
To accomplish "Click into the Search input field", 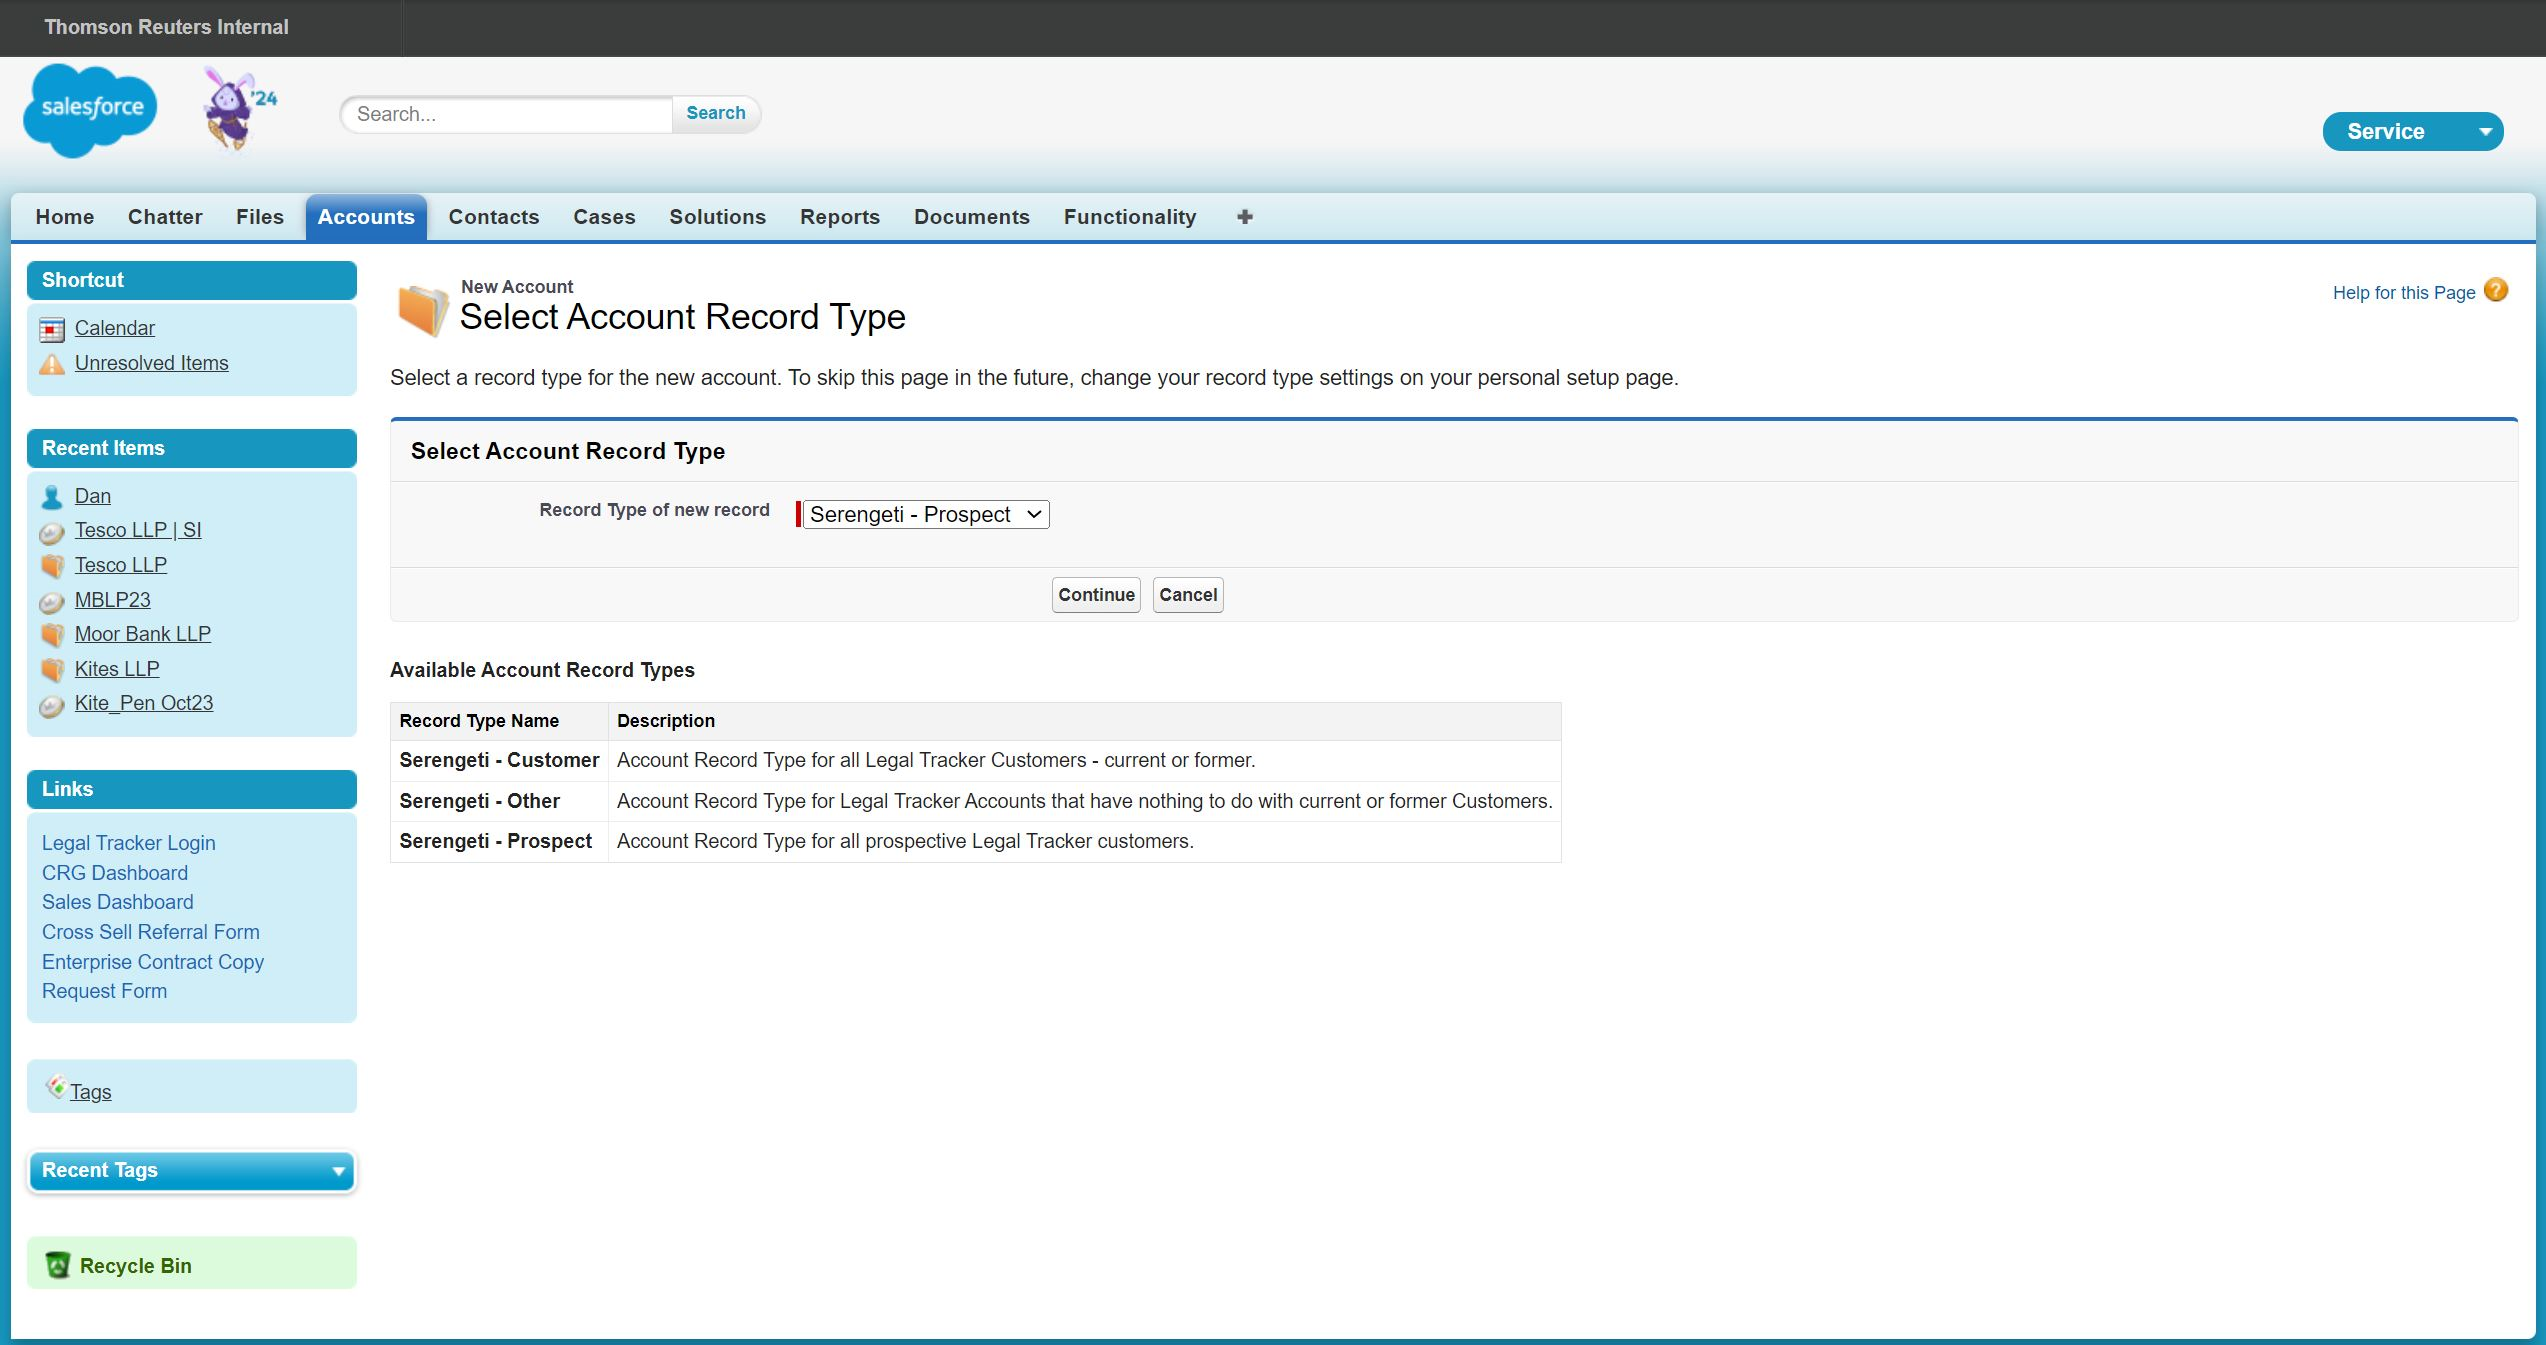I will pos(507,114).
